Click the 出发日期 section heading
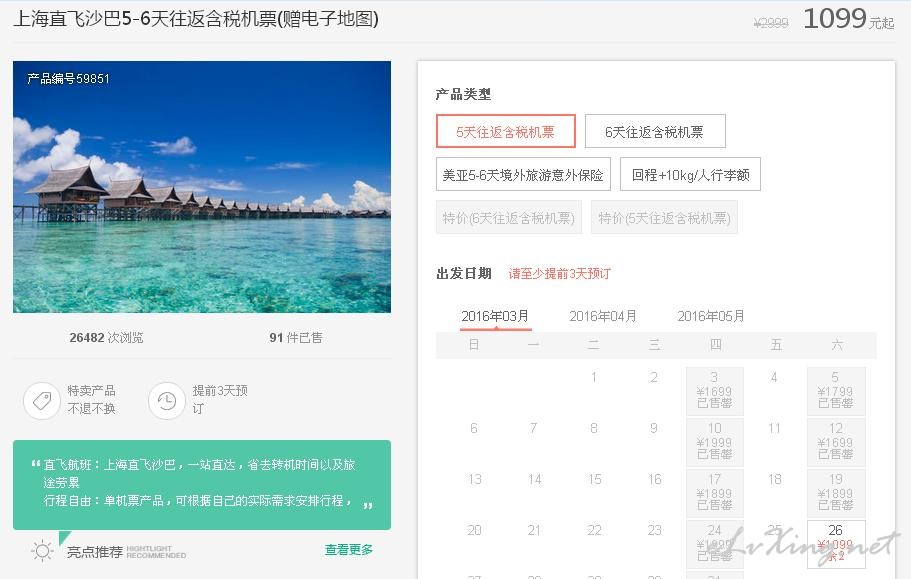The height and width of the screenshot is (579, 911). pos(464,274)
